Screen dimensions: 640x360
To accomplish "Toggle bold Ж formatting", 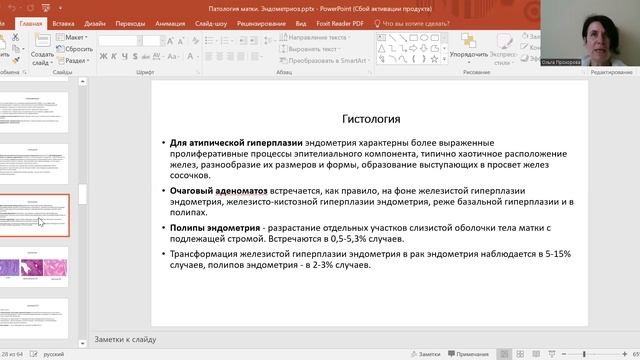I will point(103,56).
